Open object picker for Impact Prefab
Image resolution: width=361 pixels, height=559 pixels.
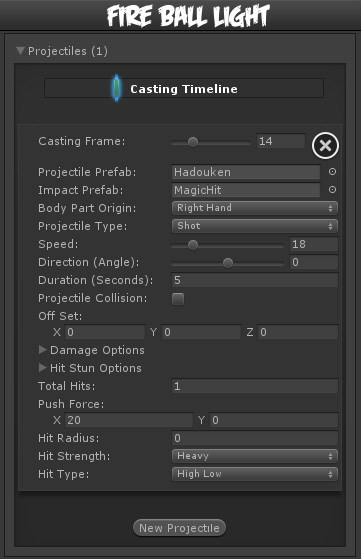332,190
